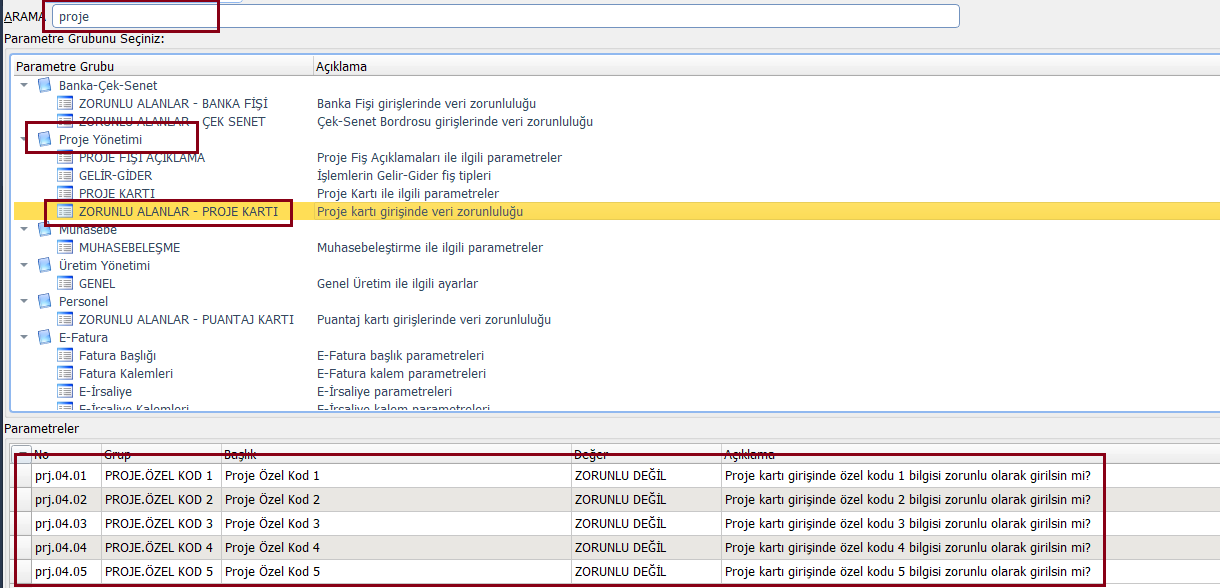Select ZORUNLU ALANLAR - PUANTAJ KARTI item
Viewport: 1220px width, 588px height.
click(x=186, y=319)
